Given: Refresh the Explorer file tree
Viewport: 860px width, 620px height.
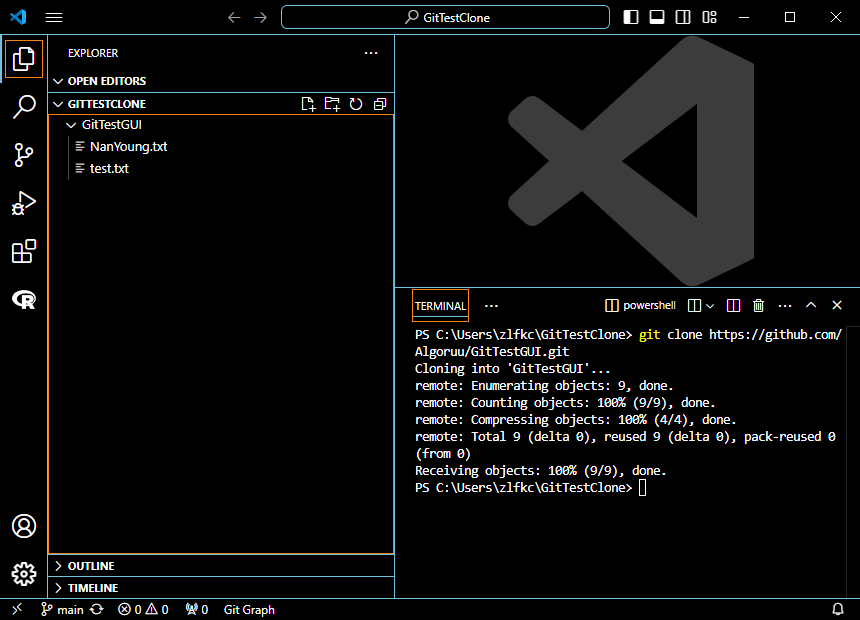Looking at the screenshot, I should coord(356,104).
